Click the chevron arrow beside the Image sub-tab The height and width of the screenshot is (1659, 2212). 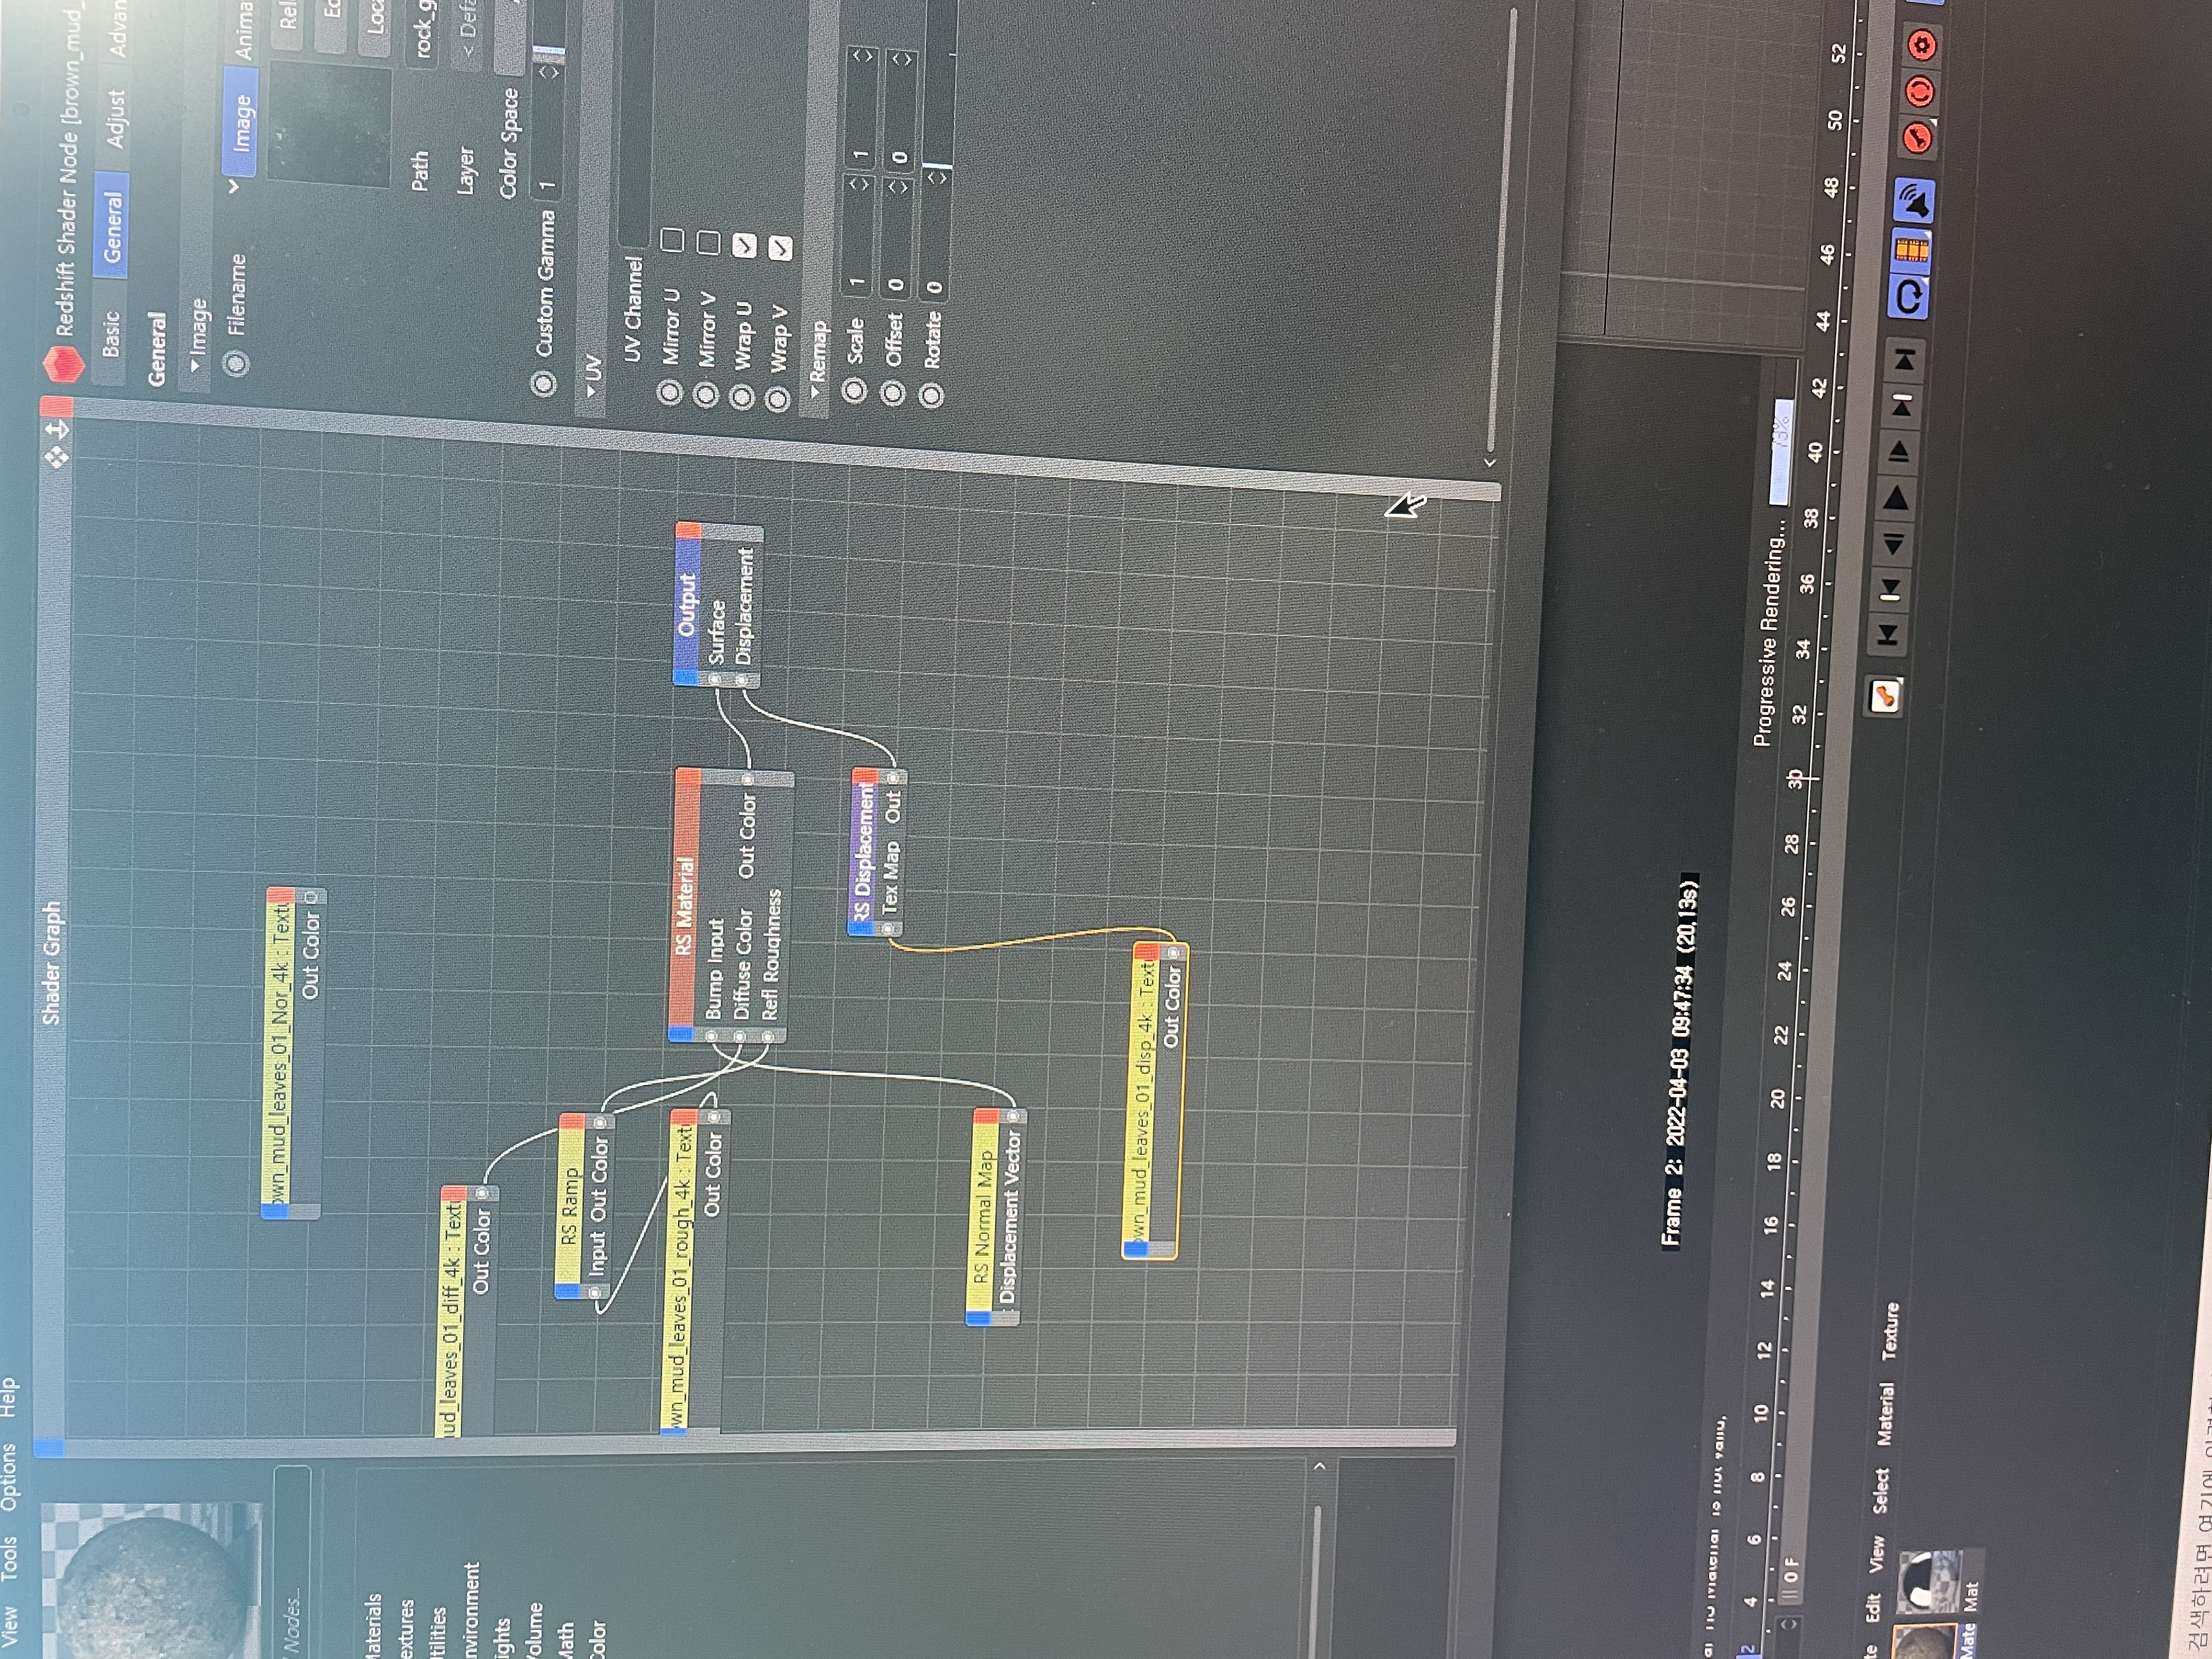234,186
